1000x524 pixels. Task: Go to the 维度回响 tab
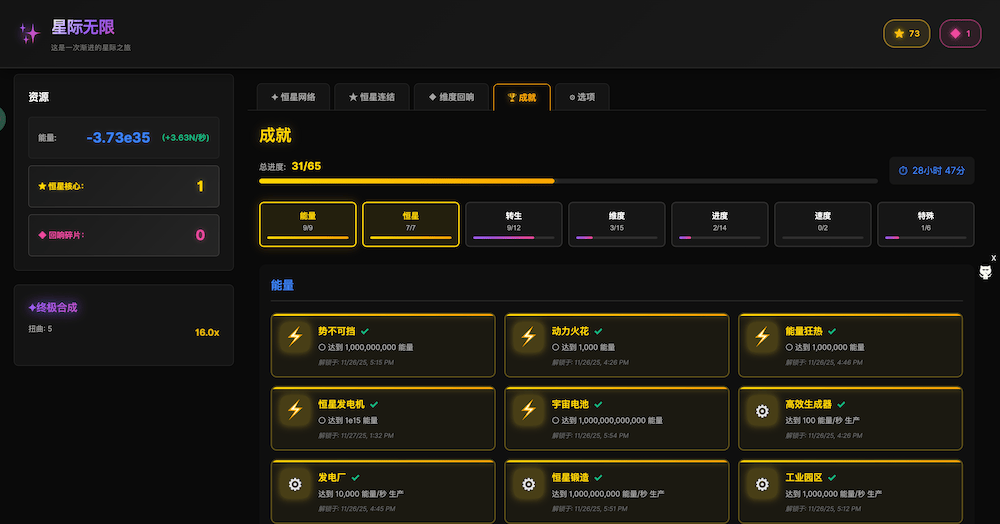tap(451, 97)
